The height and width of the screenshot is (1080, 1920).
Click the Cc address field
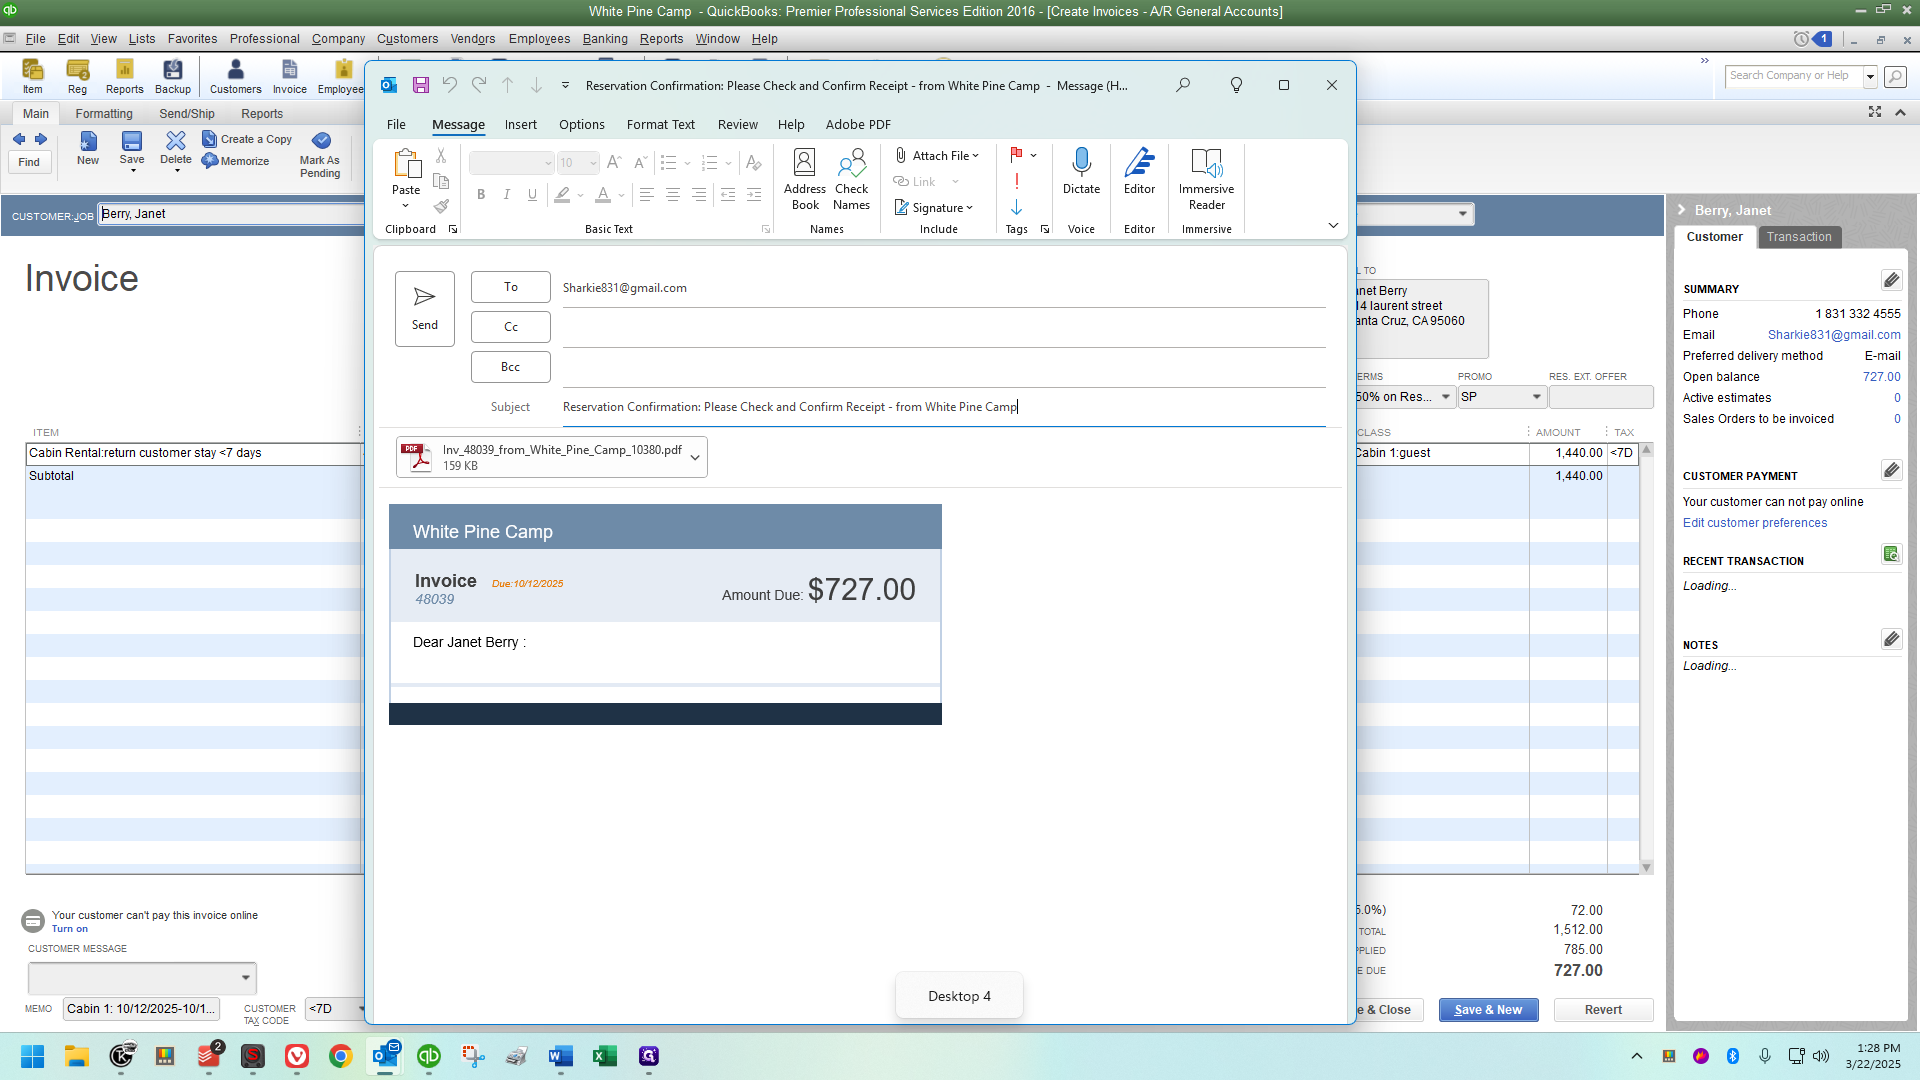tap(943, 327)
